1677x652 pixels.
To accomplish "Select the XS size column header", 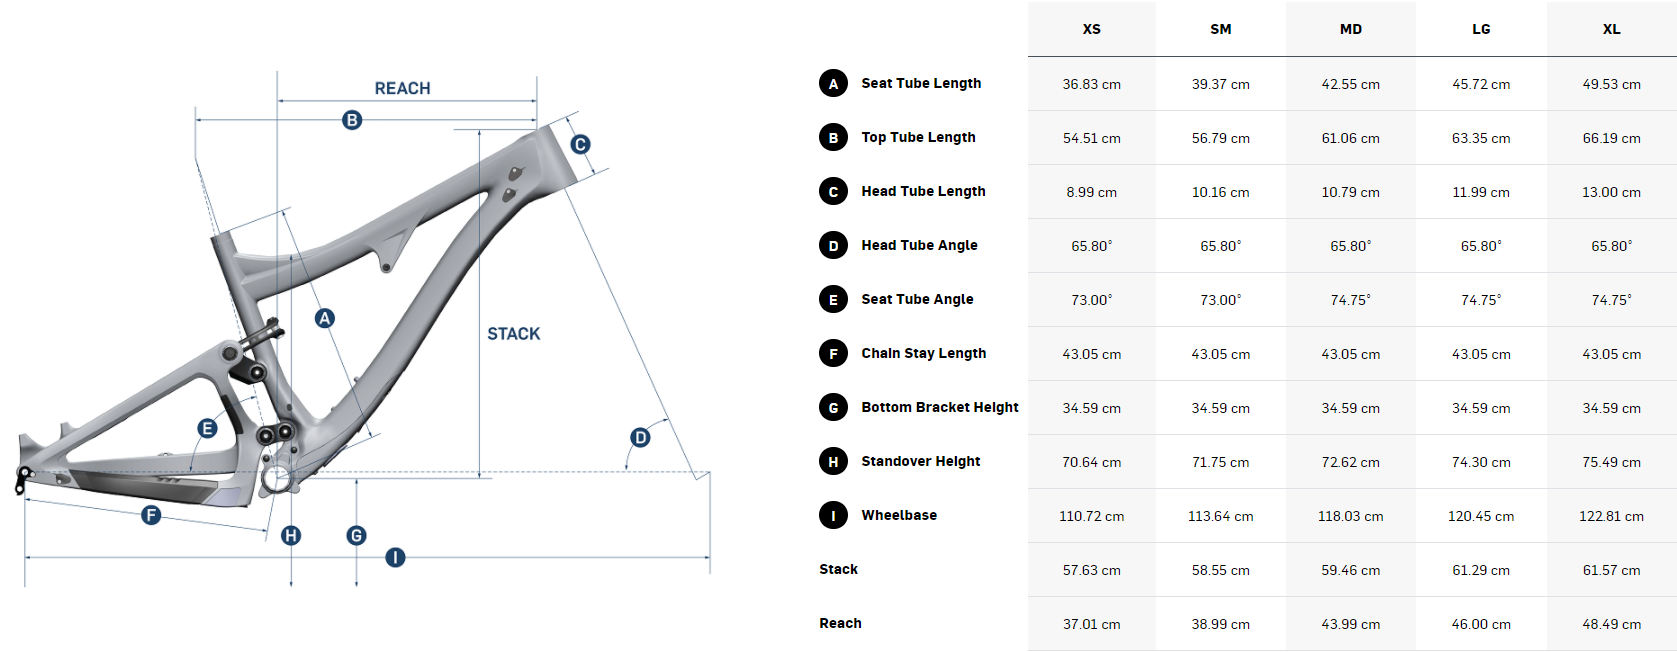I will coord(1091,29).
